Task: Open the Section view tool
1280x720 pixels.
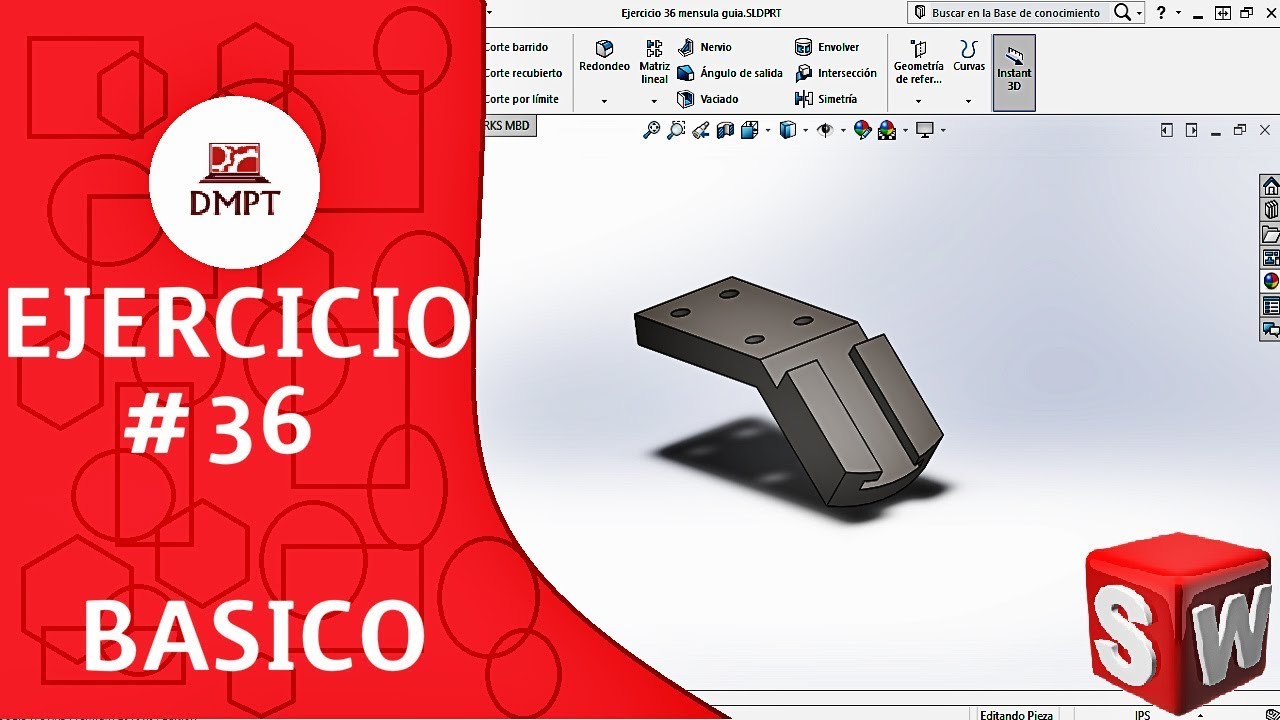Action: click(x=725, y=130)
